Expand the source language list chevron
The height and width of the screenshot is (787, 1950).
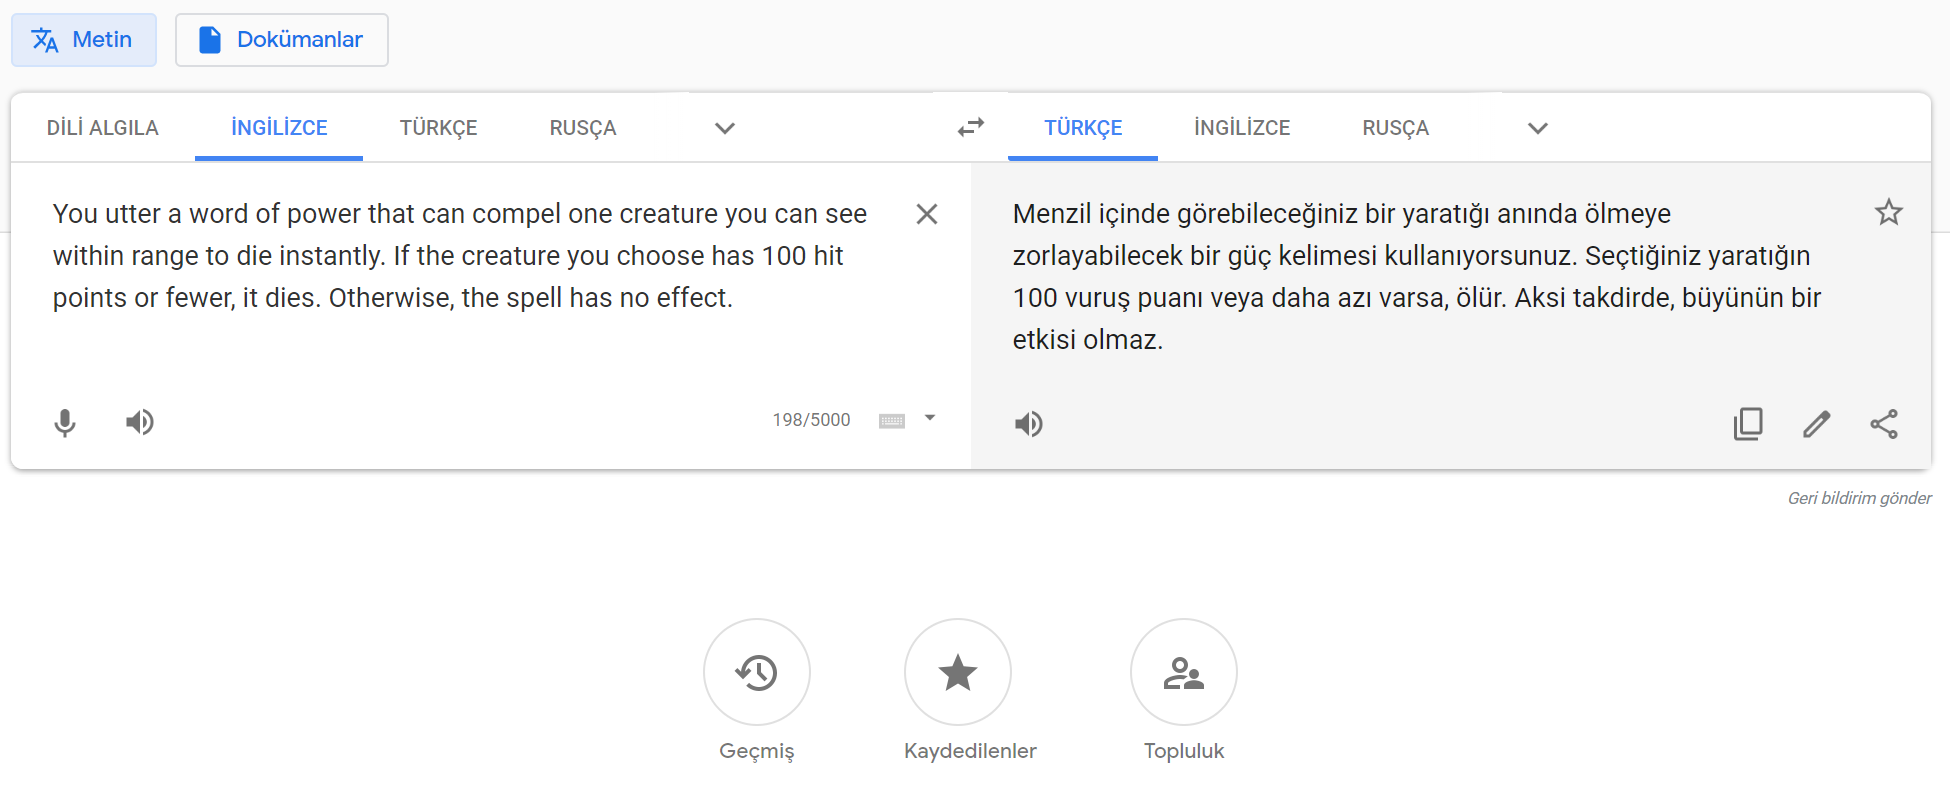tap(725, 128)
